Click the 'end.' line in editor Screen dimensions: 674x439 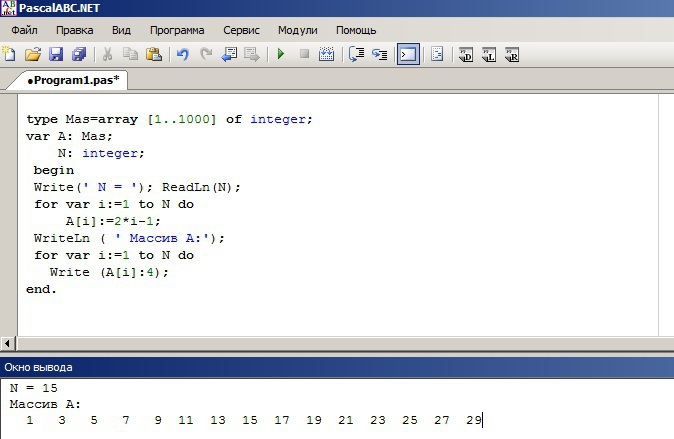41,289
